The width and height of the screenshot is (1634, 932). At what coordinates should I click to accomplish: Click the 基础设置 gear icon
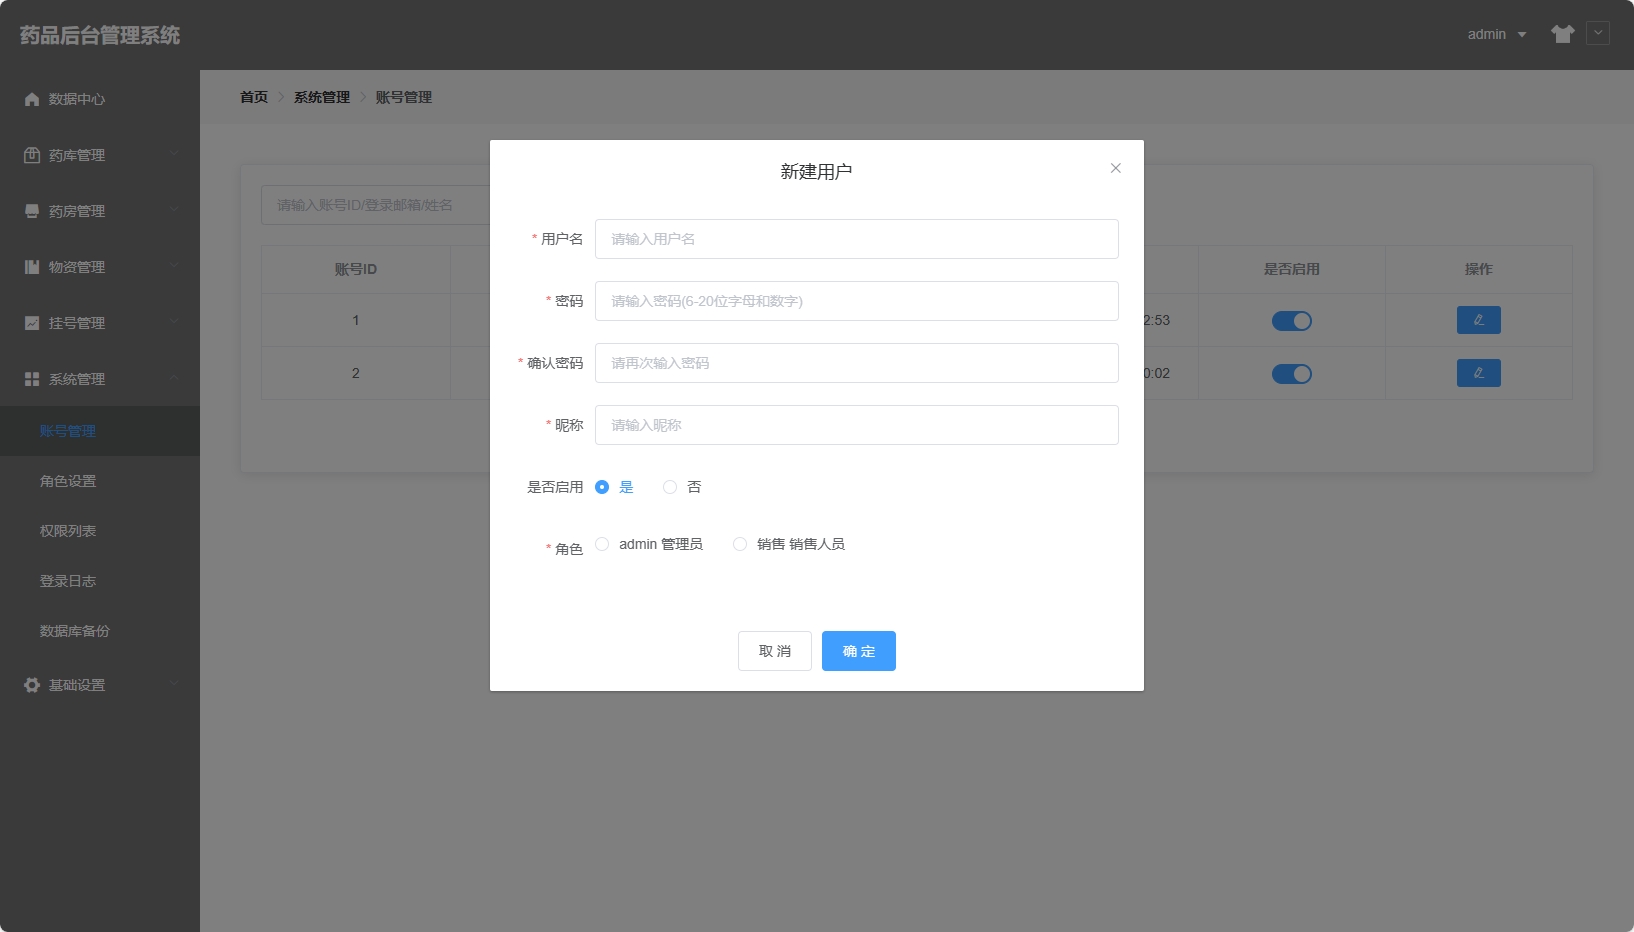click(x=32, y=685)
